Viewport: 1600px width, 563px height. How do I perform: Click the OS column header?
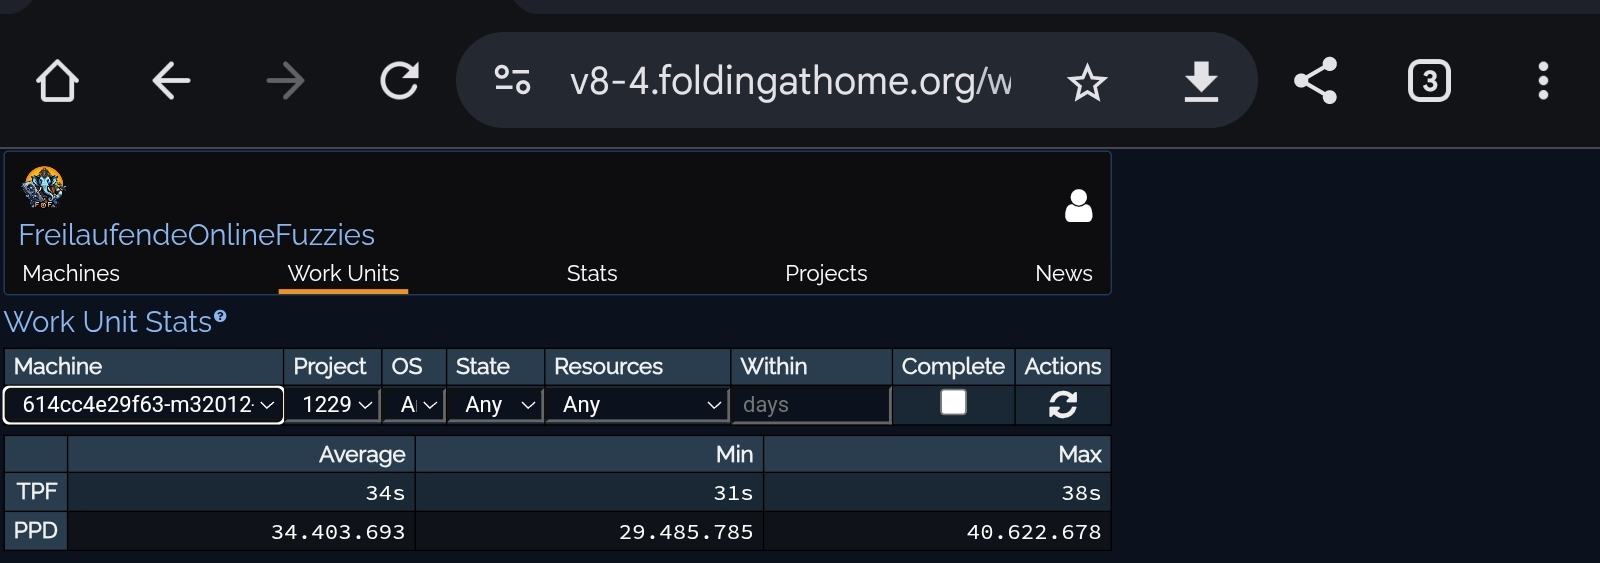point(414,366)
